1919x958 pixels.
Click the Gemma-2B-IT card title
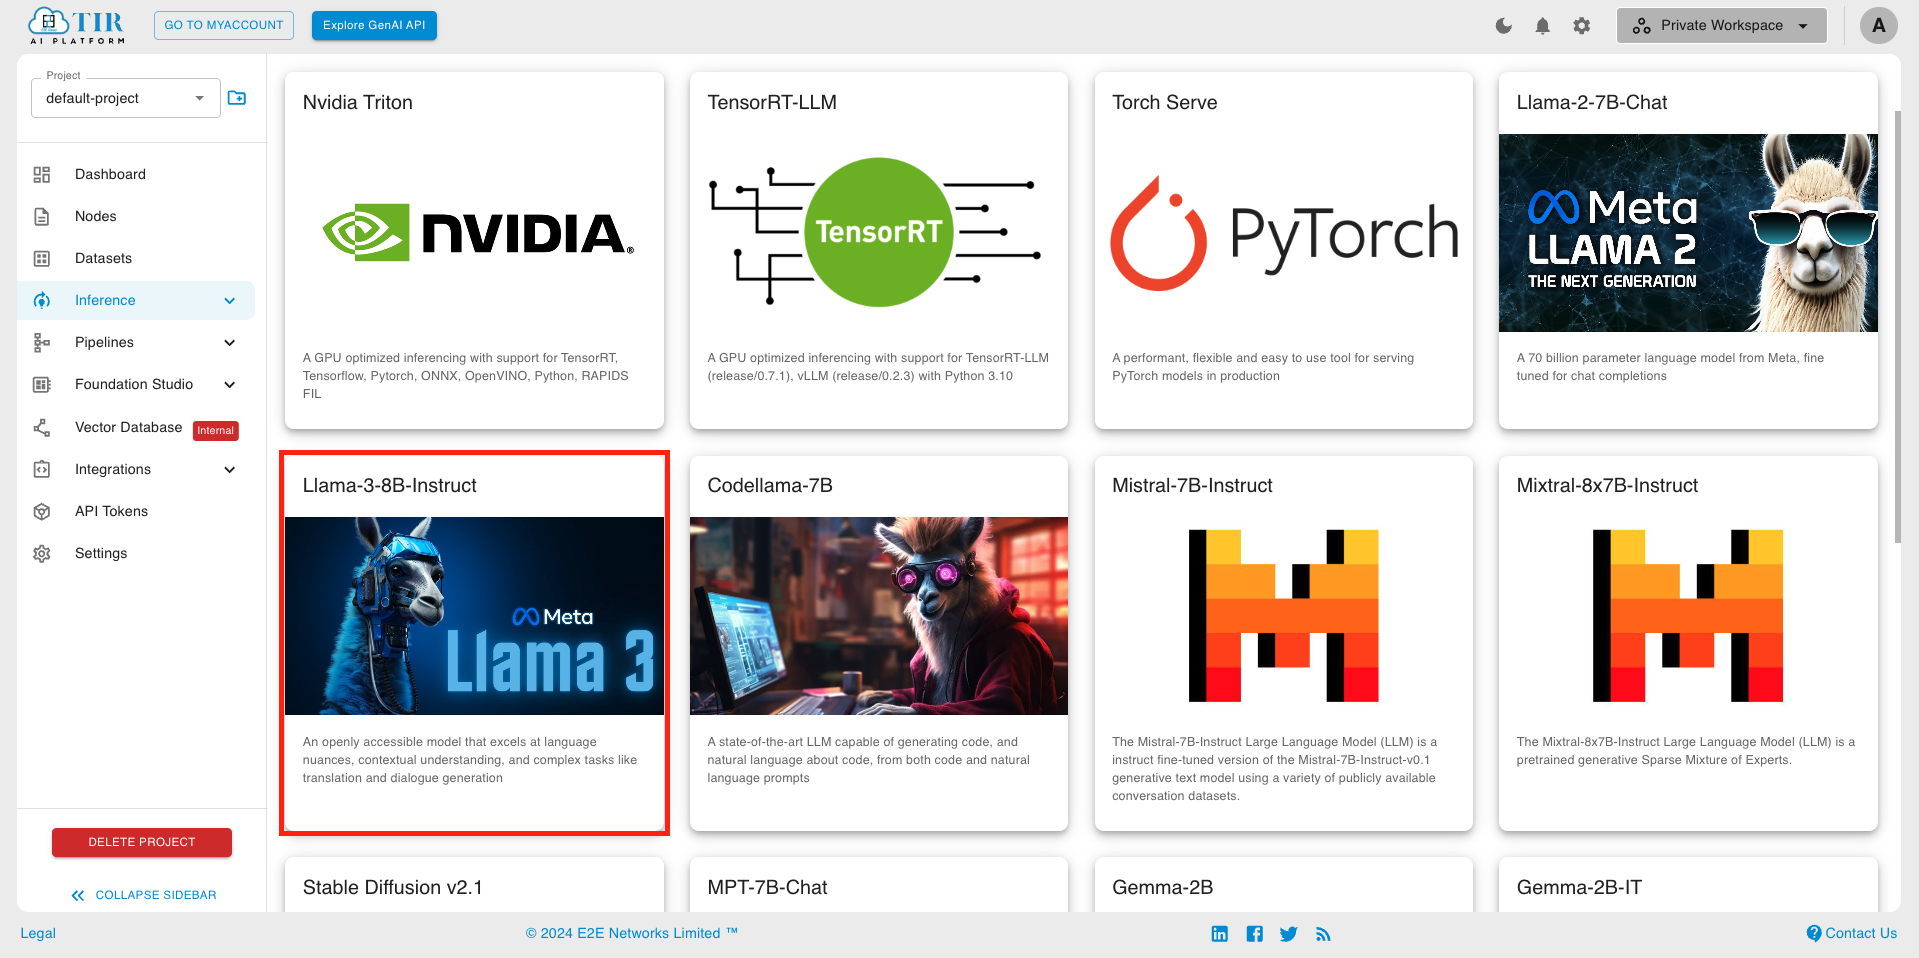(1579, 887)
